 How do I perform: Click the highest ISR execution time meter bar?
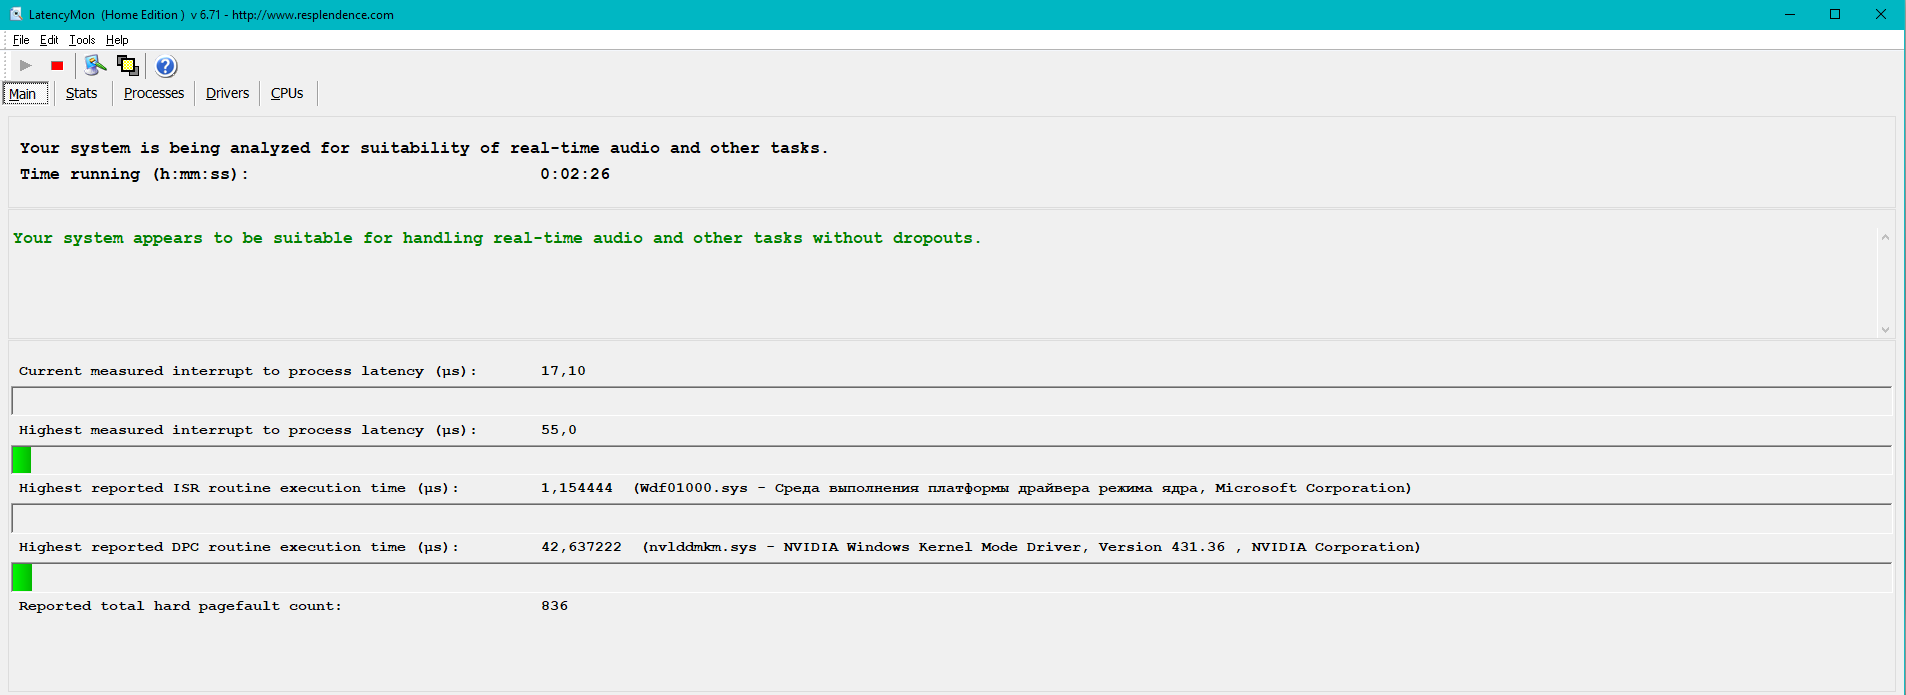coord(951,518)
